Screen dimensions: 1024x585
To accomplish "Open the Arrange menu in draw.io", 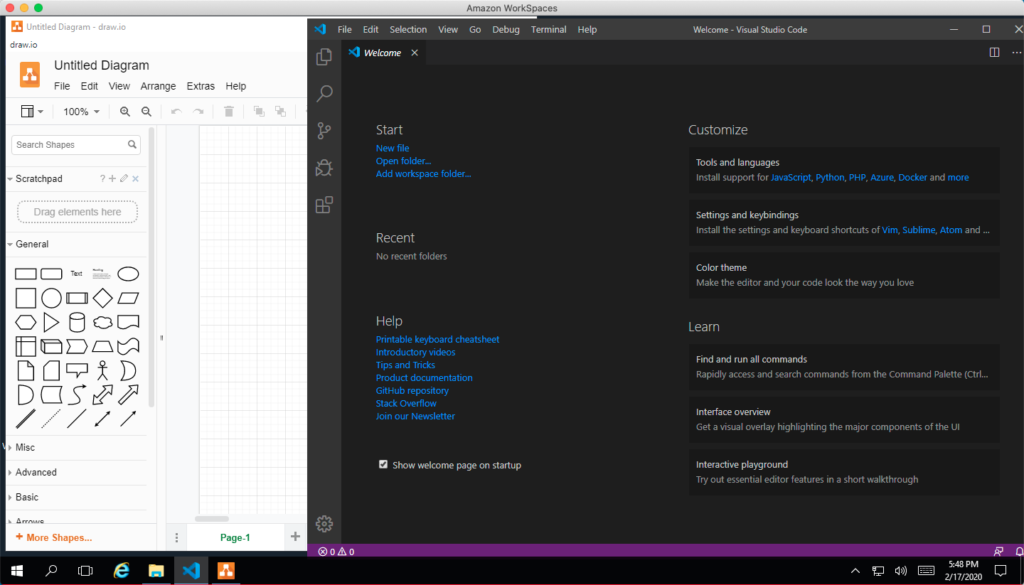I will pyautogui.click(x=158, y=86).
